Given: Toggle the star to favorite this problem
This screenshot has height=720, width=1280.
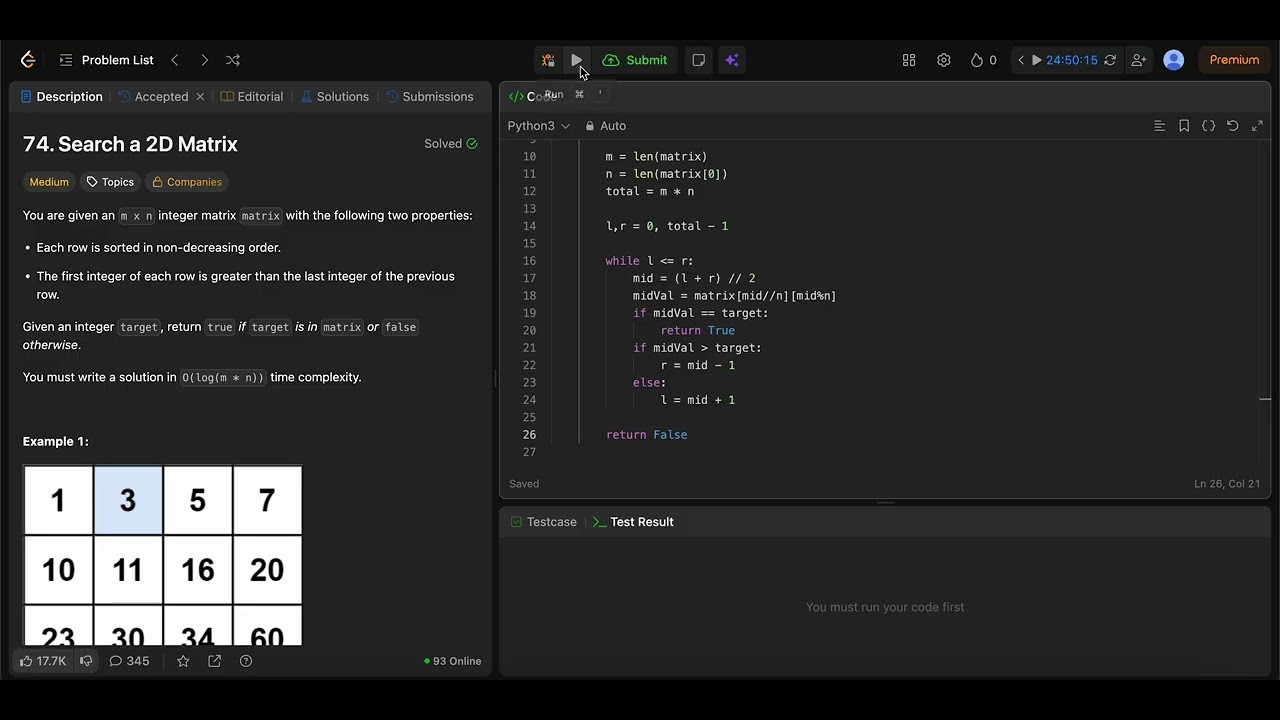Looking at the screenshot, I should 183,661.
